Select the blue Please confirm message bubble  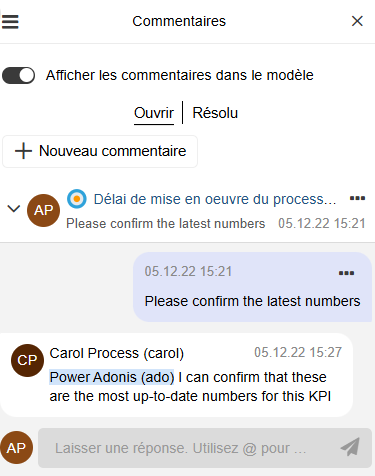click(252, 287)
